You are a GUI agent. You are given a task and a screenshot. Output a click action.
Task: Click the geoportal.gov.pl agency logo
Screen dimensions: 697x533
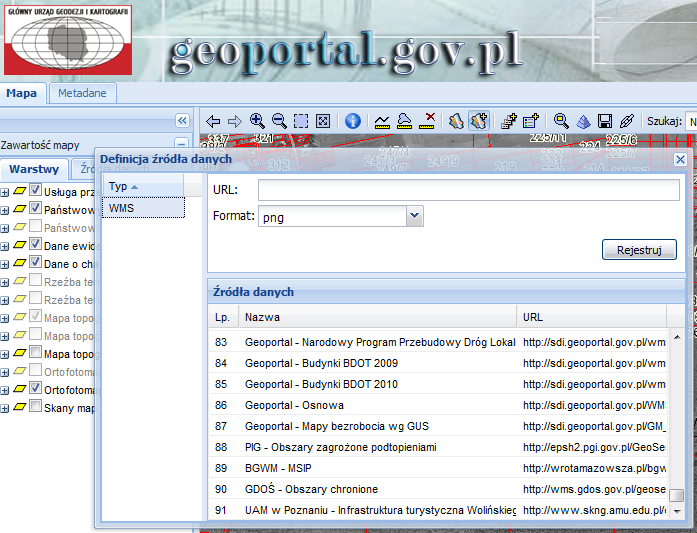[x=68, y=40]
